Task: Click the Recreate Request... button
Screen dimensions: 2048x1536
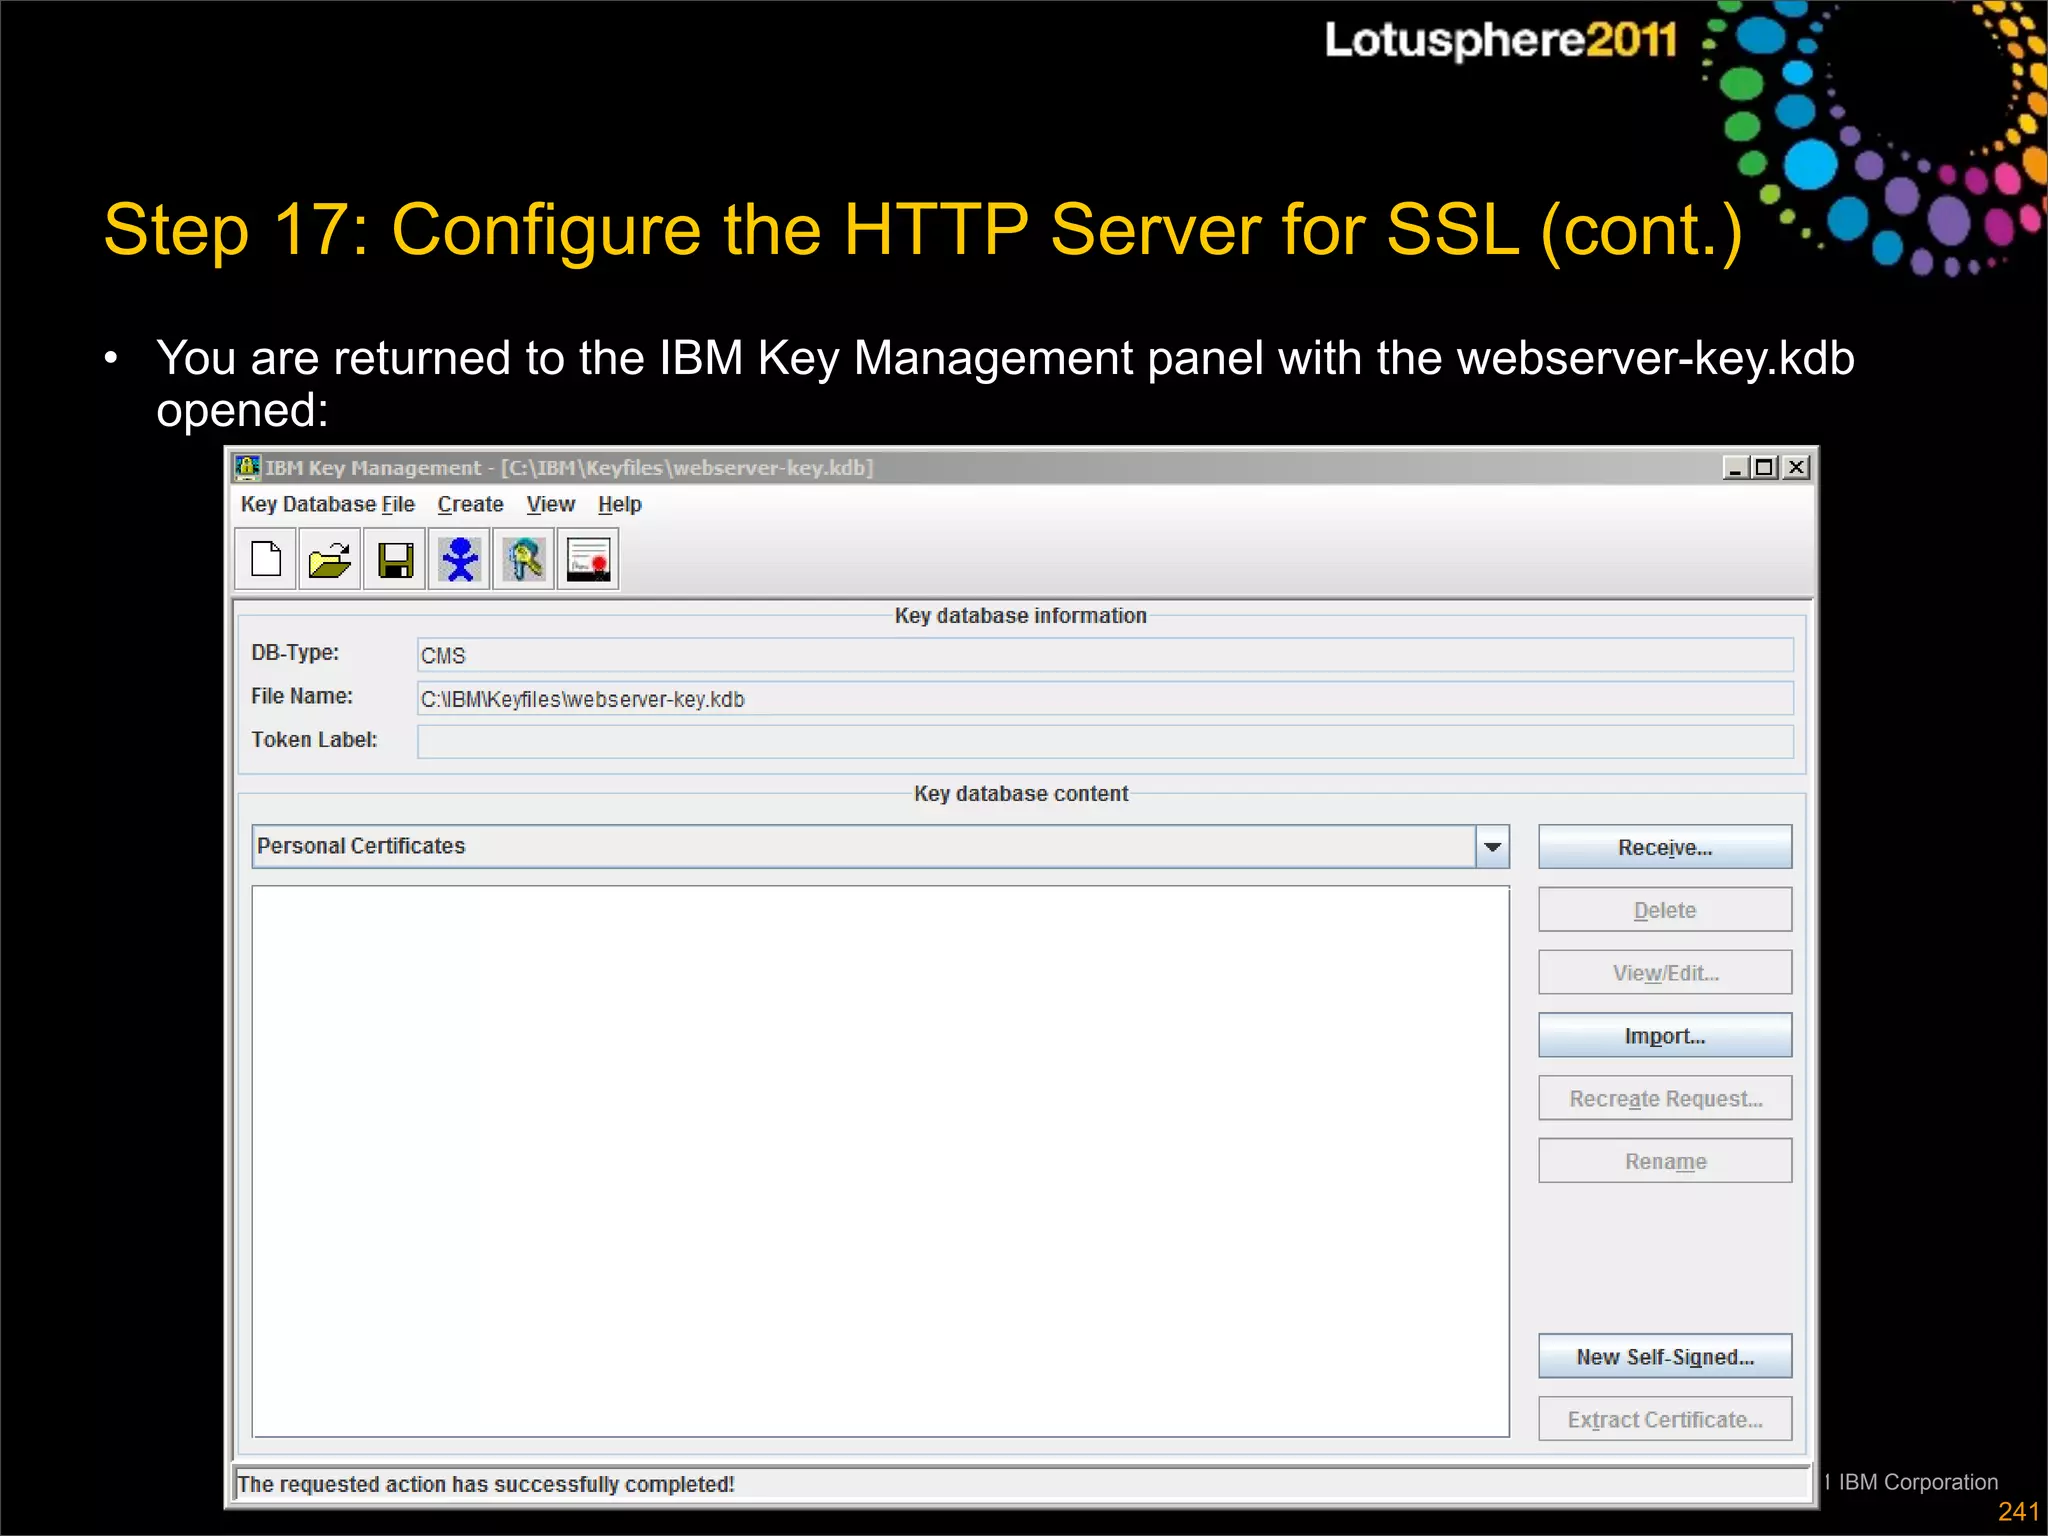Action: pyautogui.click(x=1665, y=1099)
